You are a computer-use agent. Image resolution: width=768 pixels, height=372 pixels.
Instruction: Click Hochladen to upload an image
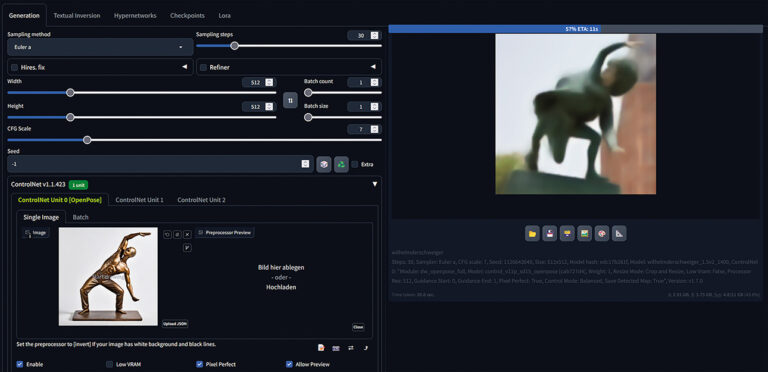click(281, 287)
